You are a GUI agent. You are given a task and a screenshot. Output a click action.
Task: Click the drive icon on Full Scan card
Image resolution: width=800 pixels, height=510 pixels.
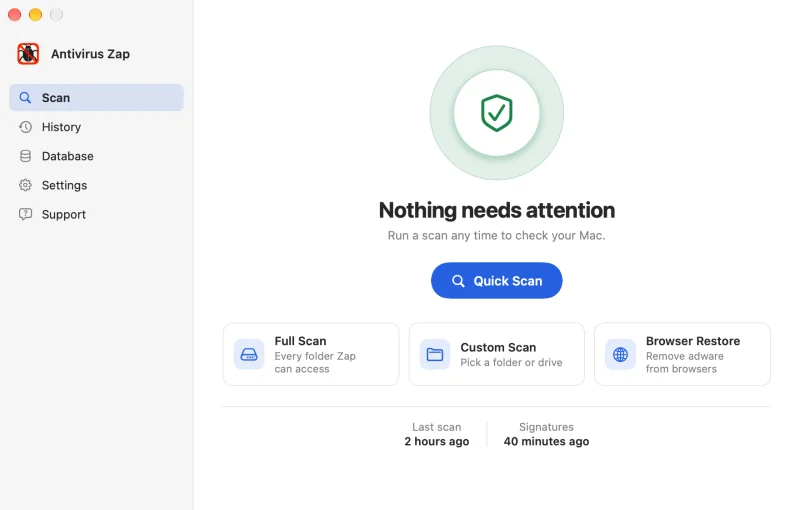click(x=249, y=354)
